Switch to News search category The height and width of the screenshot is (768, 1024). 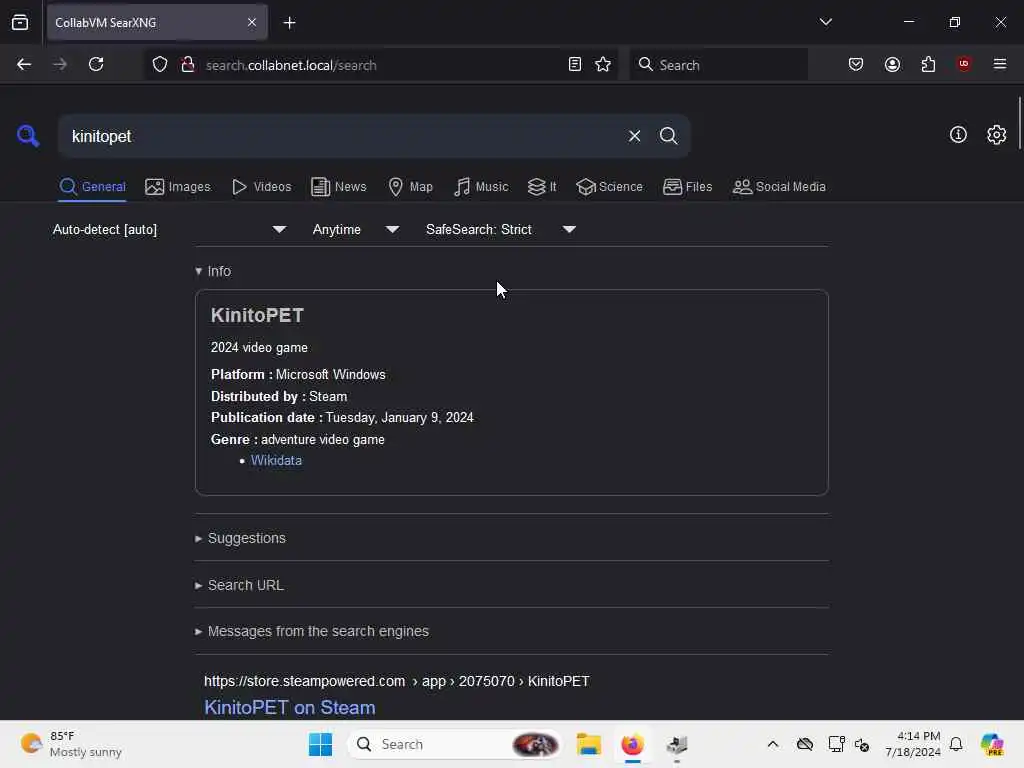pos(338,187)
